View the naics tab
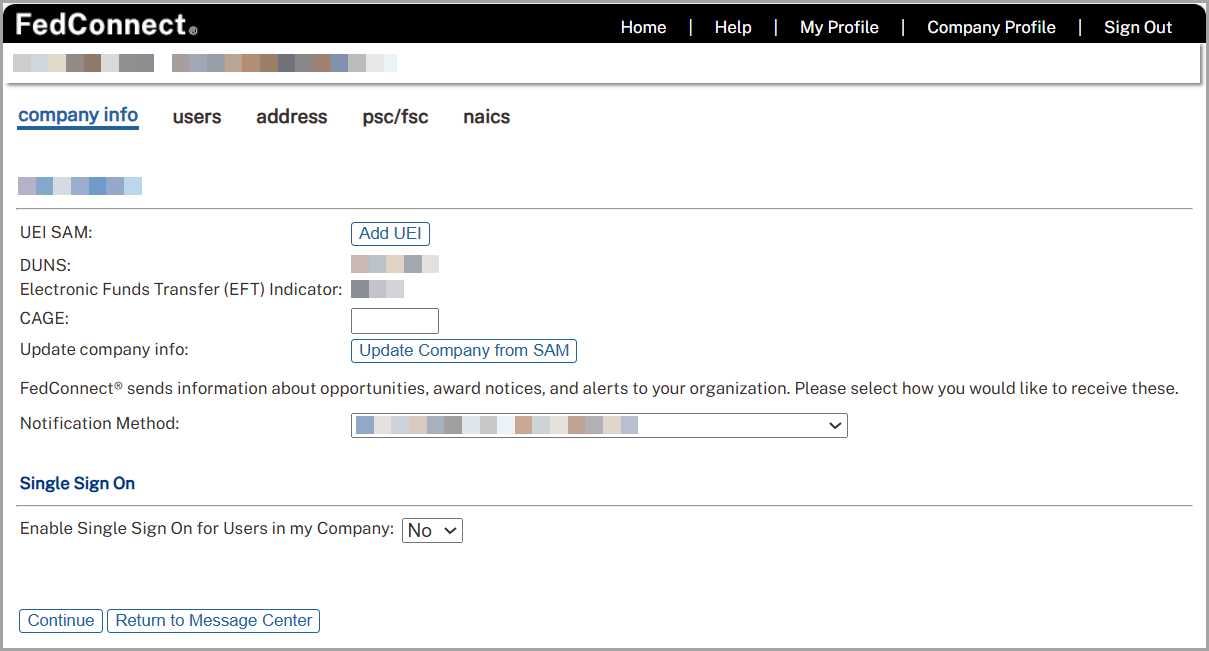This screenshot has height=651, width=1209. pyautogui.click(x=486, y=117)
